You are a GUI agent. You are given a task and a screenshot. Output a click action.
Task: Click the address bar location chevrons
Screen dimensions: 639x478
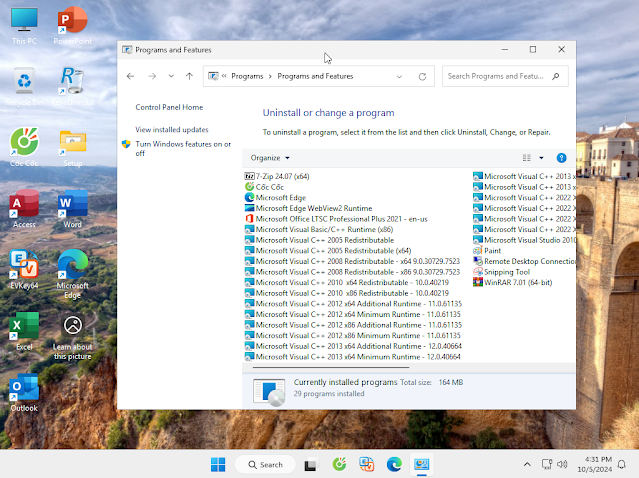click(x=224, y=76)
